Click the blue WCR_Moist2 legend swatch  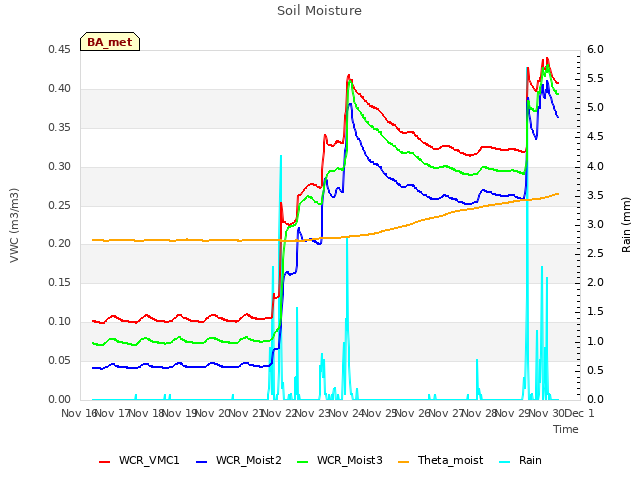[x=202, y=462]
